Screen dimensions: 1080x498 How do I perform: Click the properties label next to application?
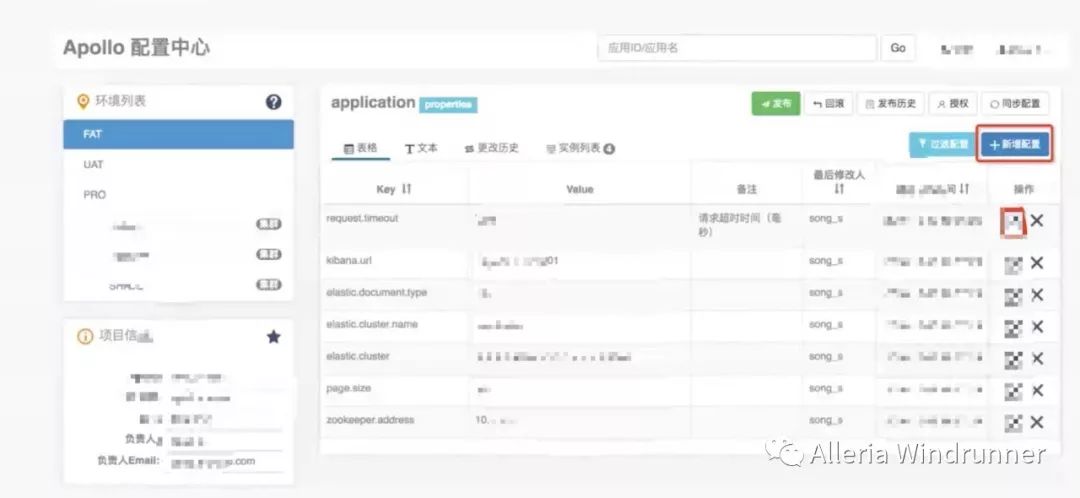(x=448, y=105)
